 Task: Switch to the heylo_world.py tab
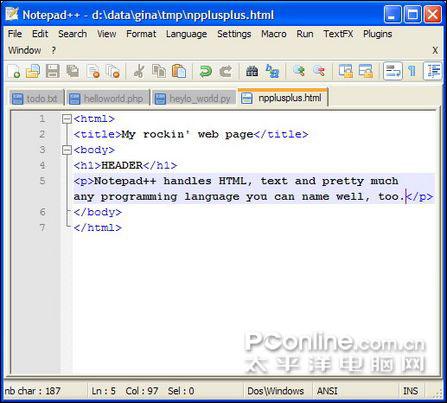pyautogui.click(x=194, y=99)
